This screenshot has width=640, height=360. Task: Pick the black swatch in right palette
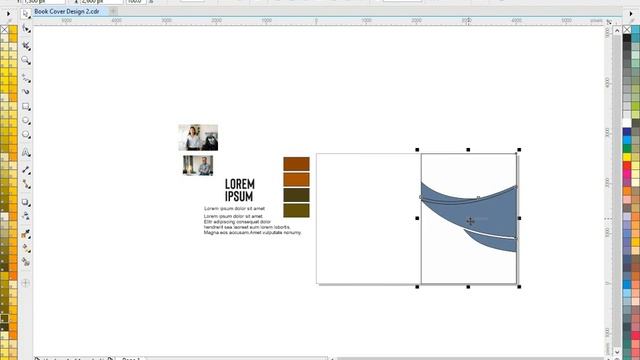pyautogui.click(x=627, y=38)
